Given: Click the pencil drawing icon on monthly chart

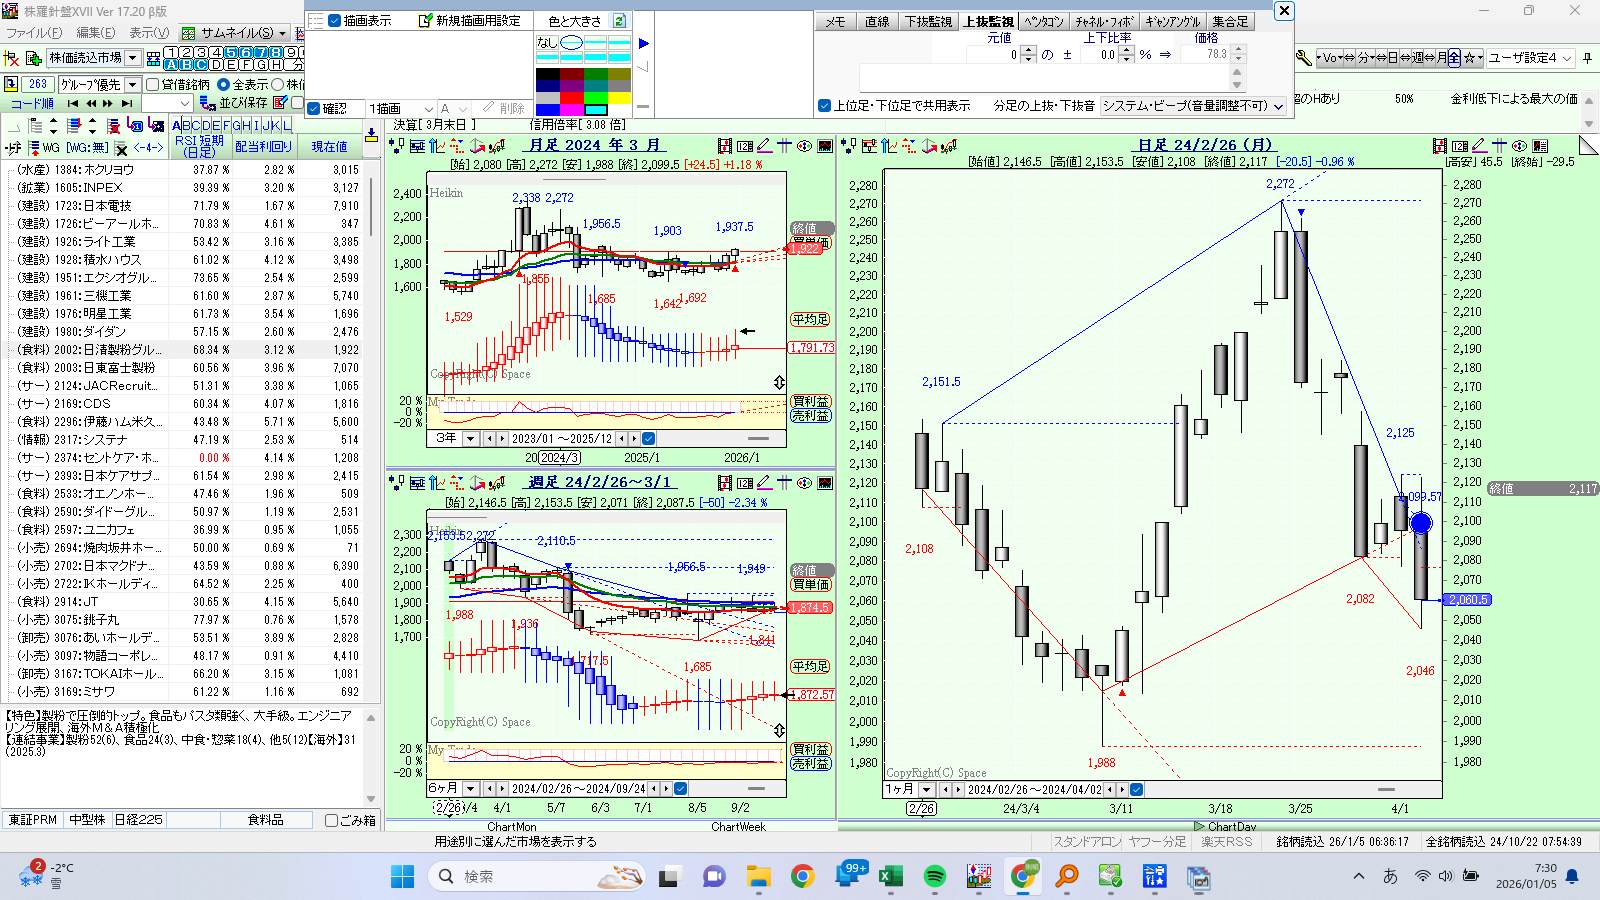Looking at the screenshot, I should (x=764, y=146).
